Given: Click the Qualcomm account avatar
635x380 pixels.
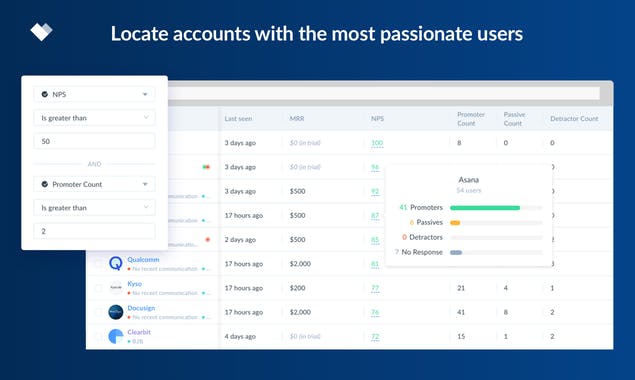Looking at the screenshot, I should [x=116, y=263].
